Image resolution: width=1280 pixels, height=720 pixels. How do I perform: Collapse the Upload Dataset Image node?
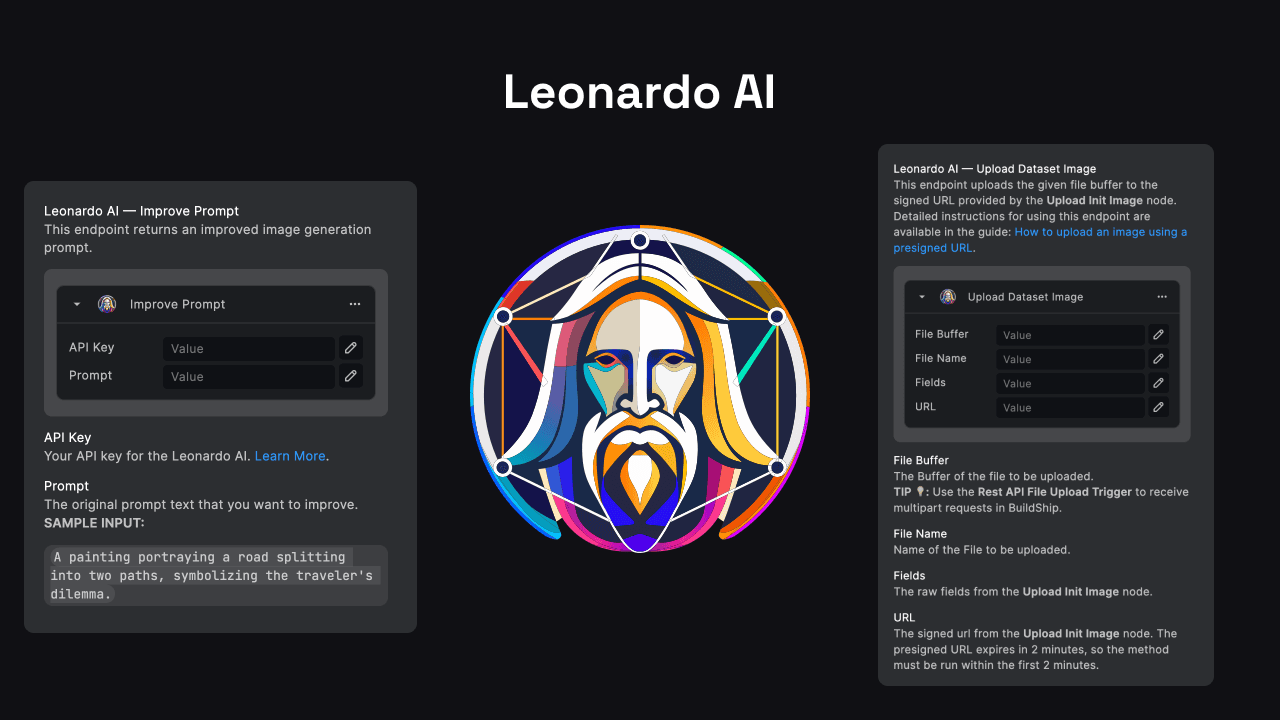point(922,297)
